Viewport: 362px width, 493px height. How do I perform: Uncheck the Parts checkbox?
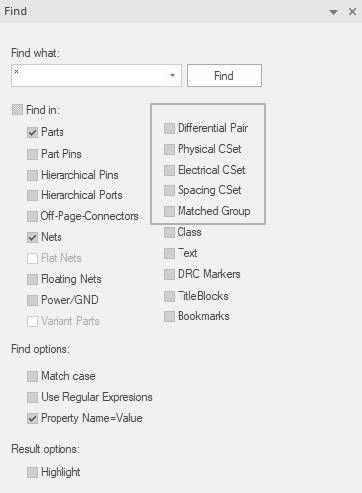point(32,132)
